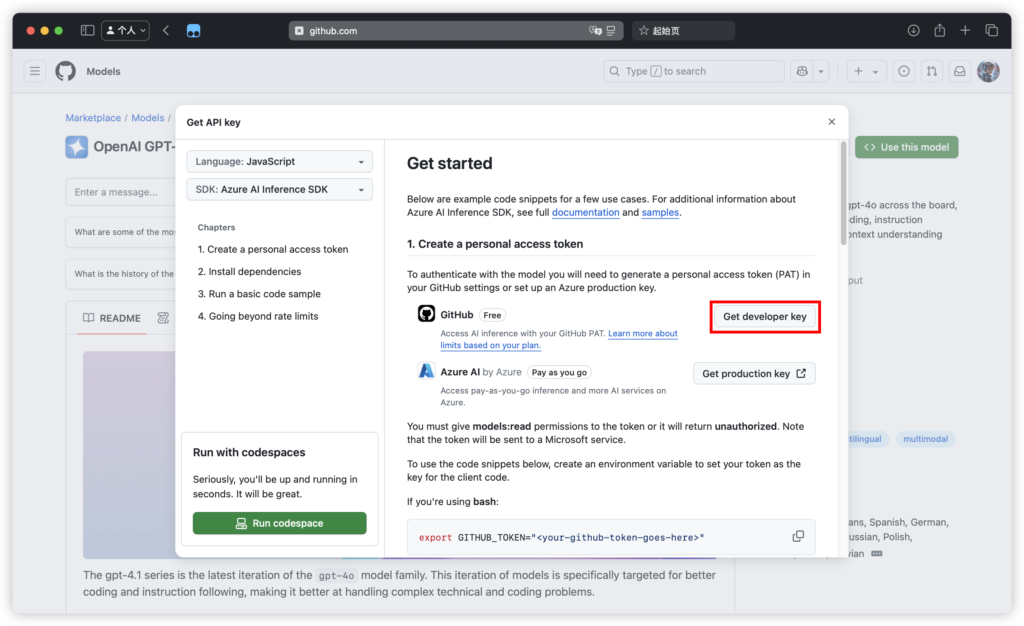Click the Free badge next to GitHub
Screen dimensions: 1024x626
492,315
